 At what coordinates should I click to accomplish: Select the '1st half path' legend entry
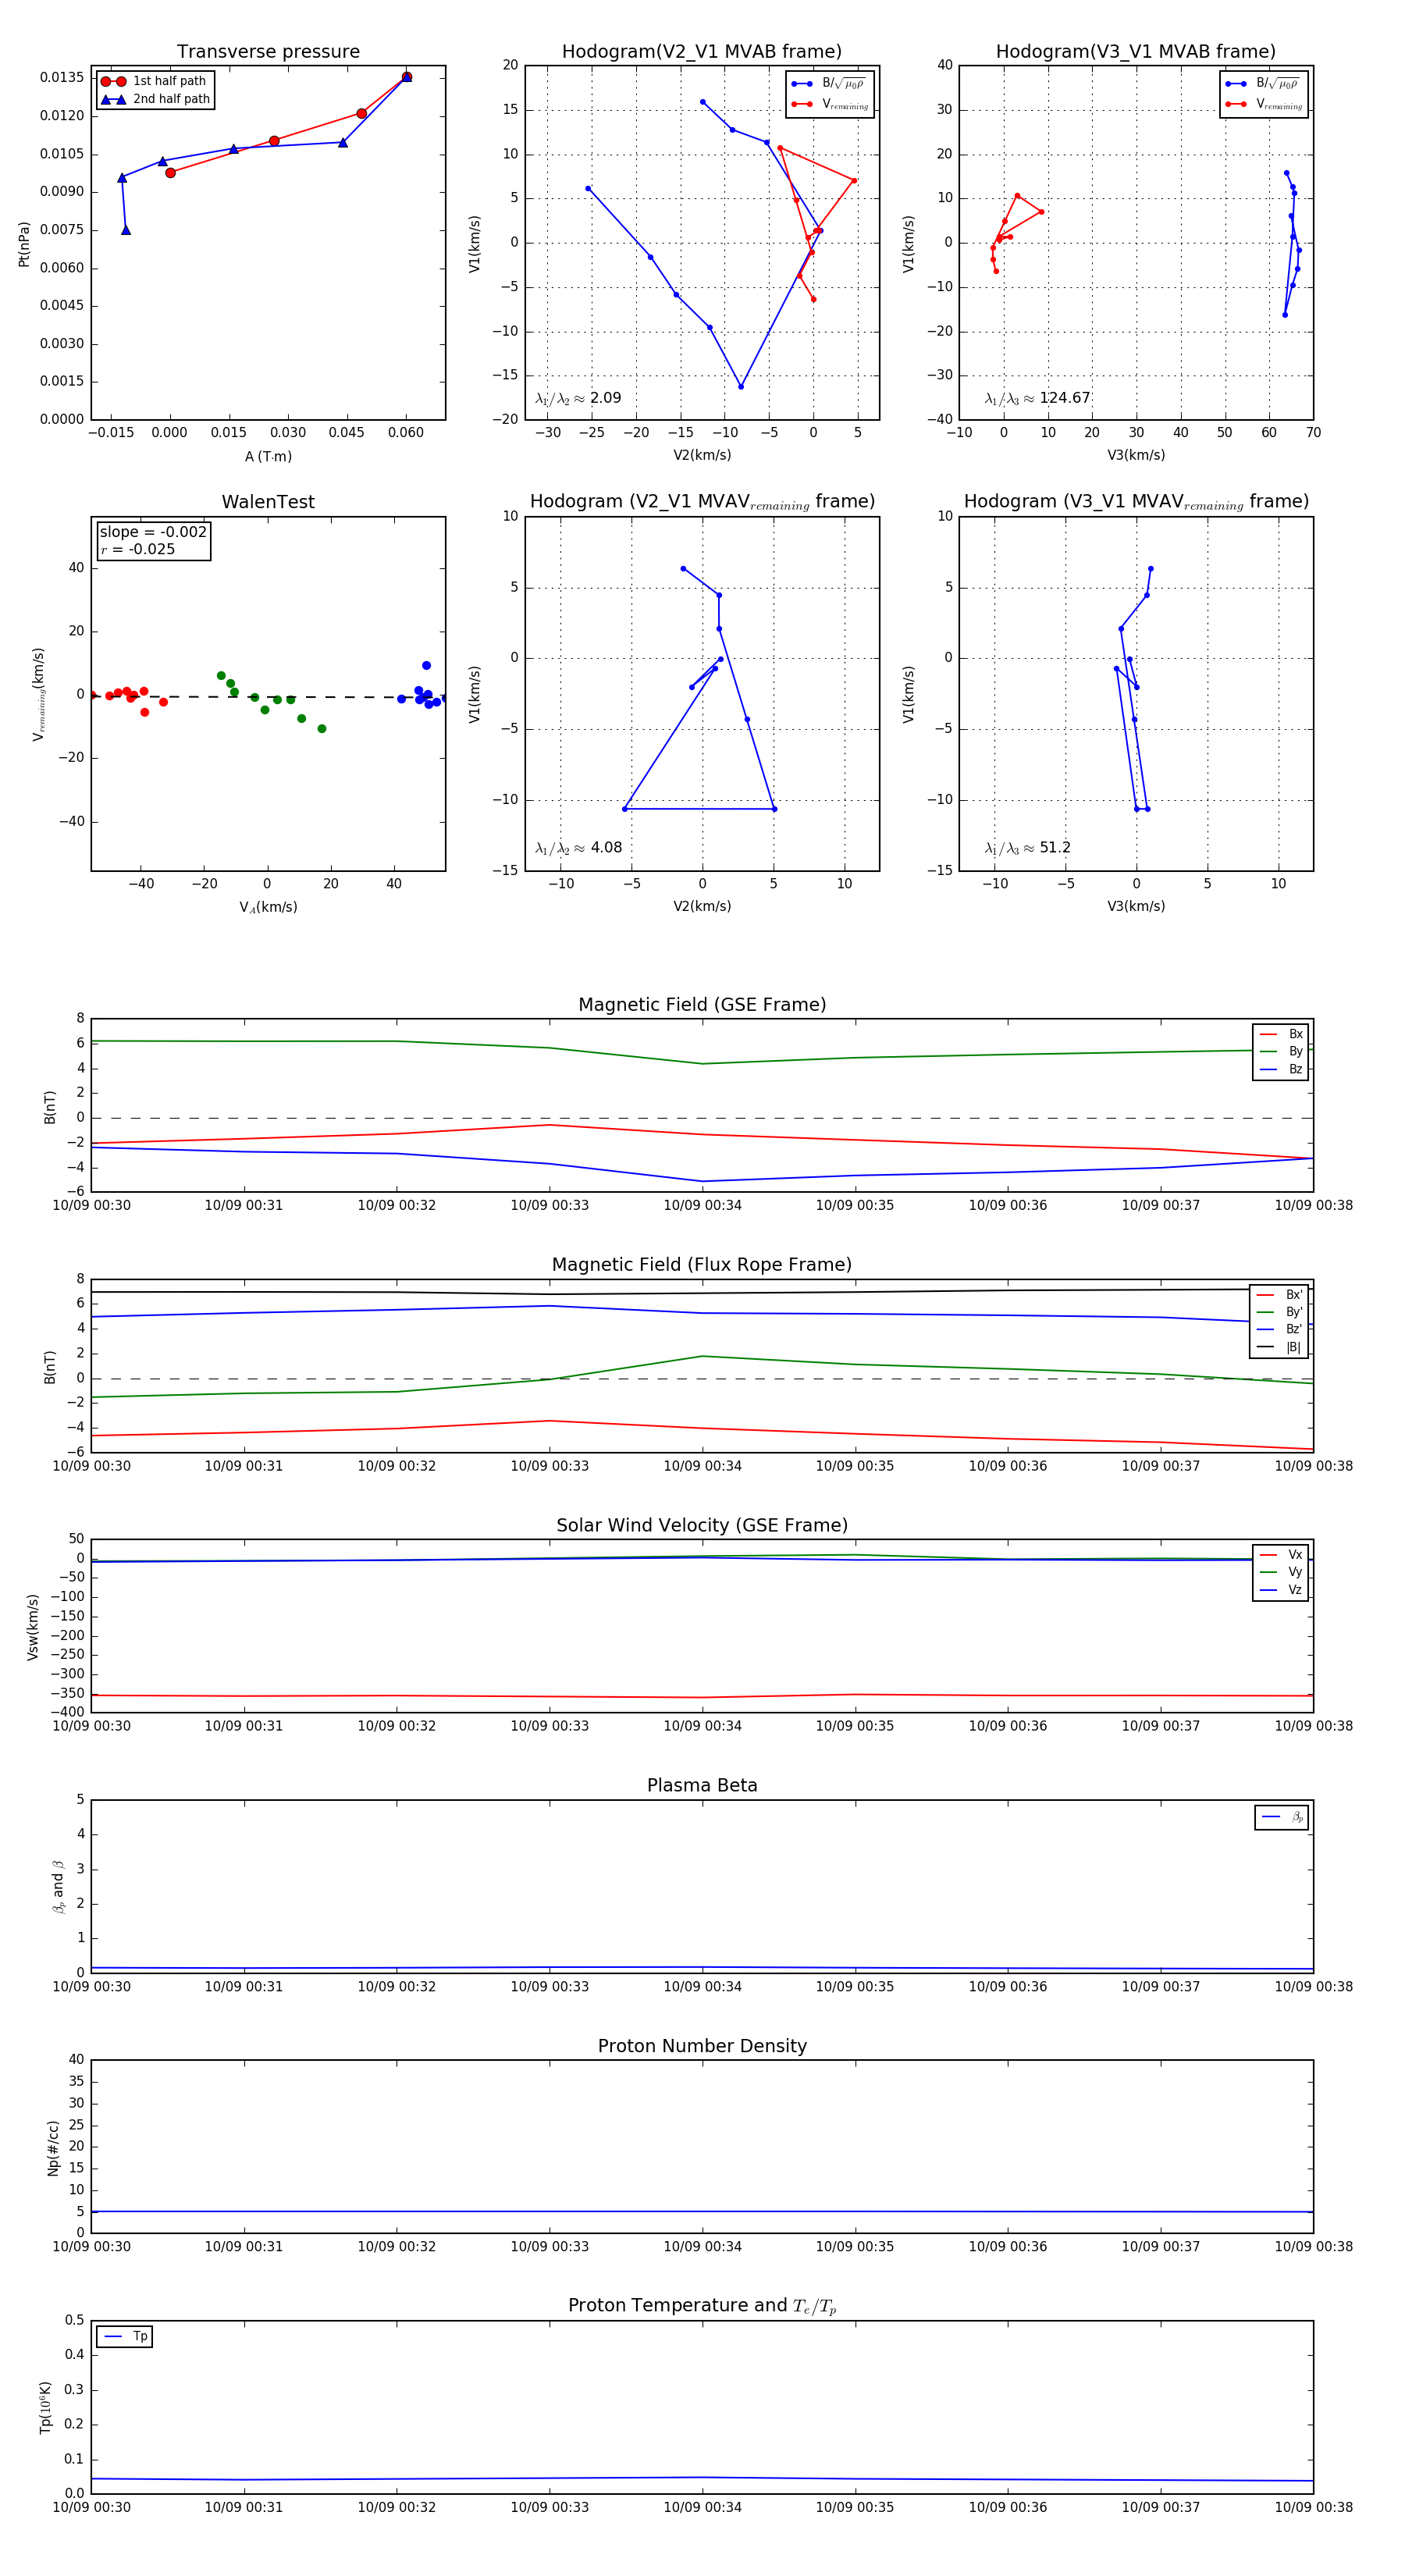tap(154, 81)
